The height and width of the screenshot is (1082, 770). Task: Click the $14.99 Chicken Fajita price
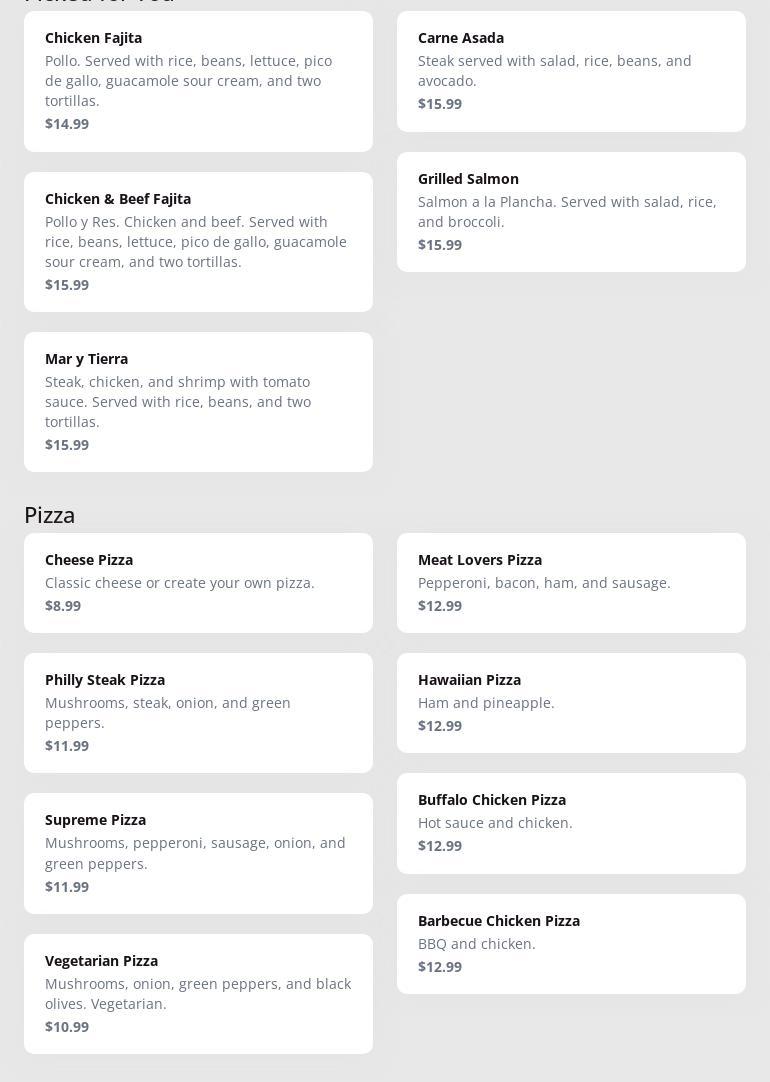tap(67, 124)
